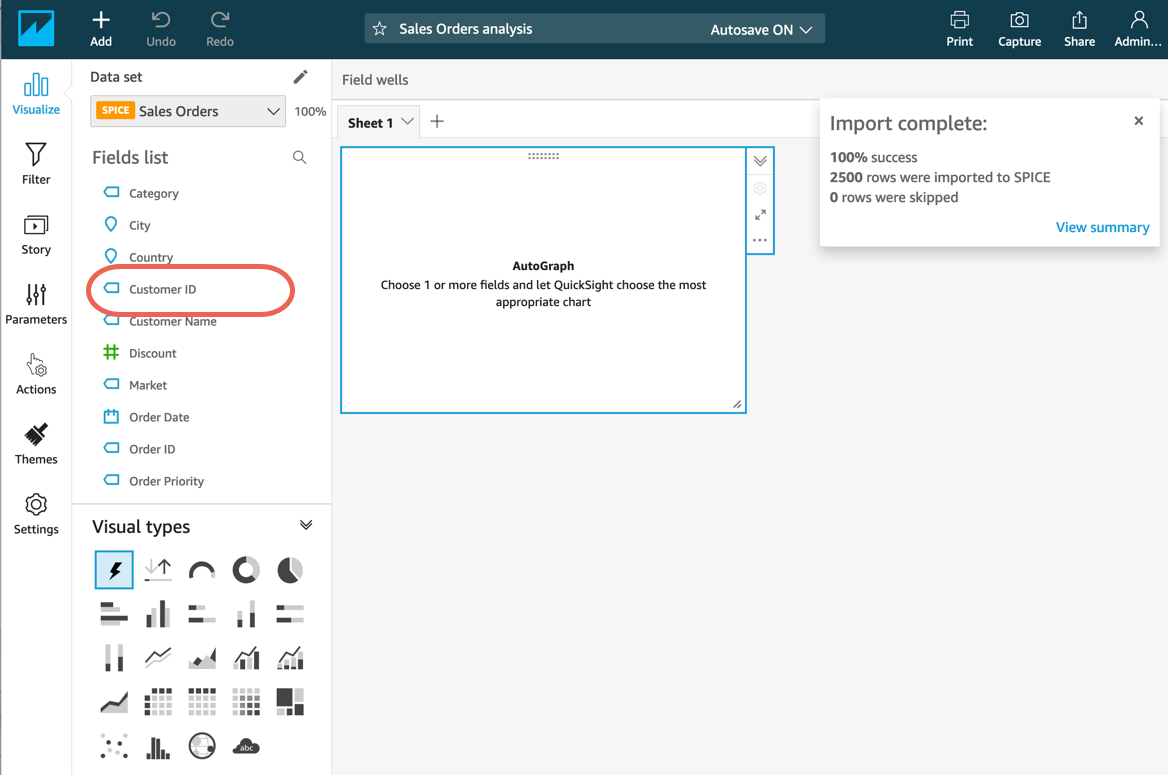The height and width of the screenshot is (775, 1168).
Task: Click the star to favorite Sales Orders analysis
Action: (380, 29)
